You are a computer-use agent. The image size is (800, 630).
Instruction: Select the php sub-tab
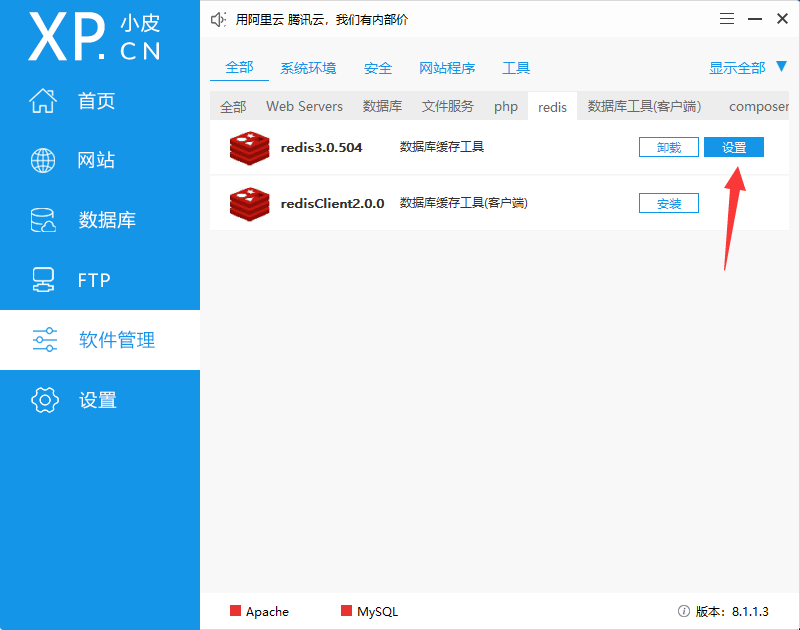click(x=506, y=107)
